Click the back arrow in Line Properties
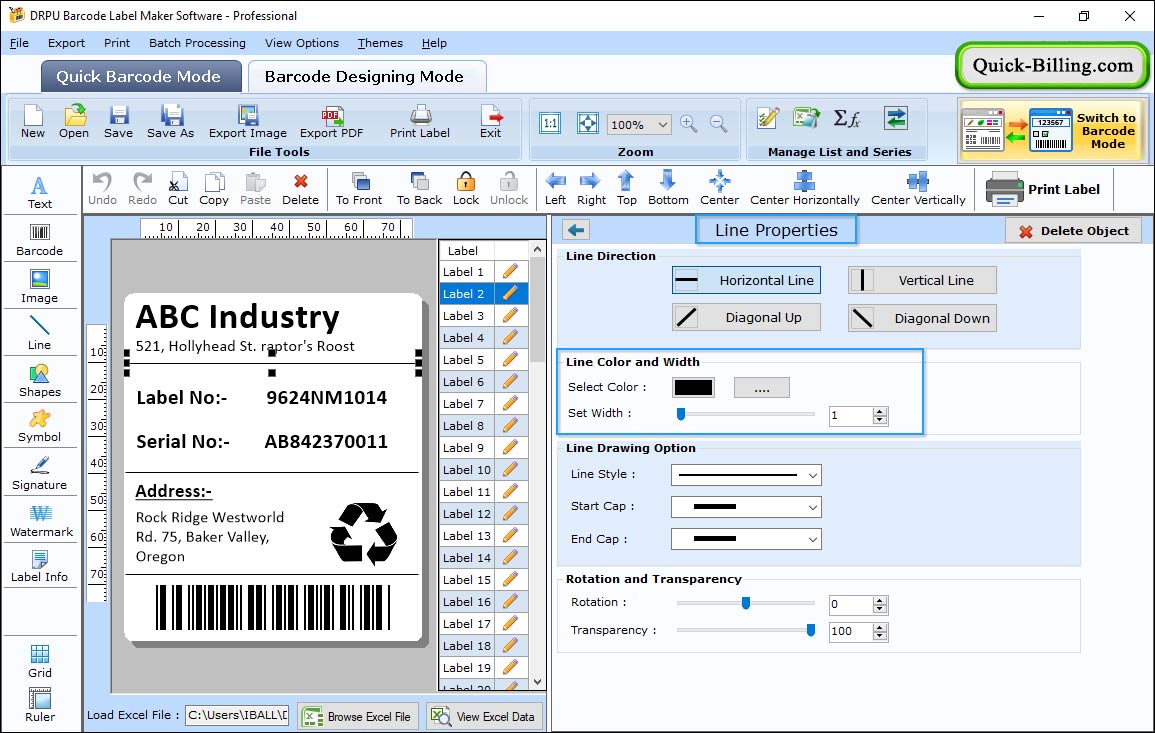This screenshot has width=1155, height=733. pos(576,230)
